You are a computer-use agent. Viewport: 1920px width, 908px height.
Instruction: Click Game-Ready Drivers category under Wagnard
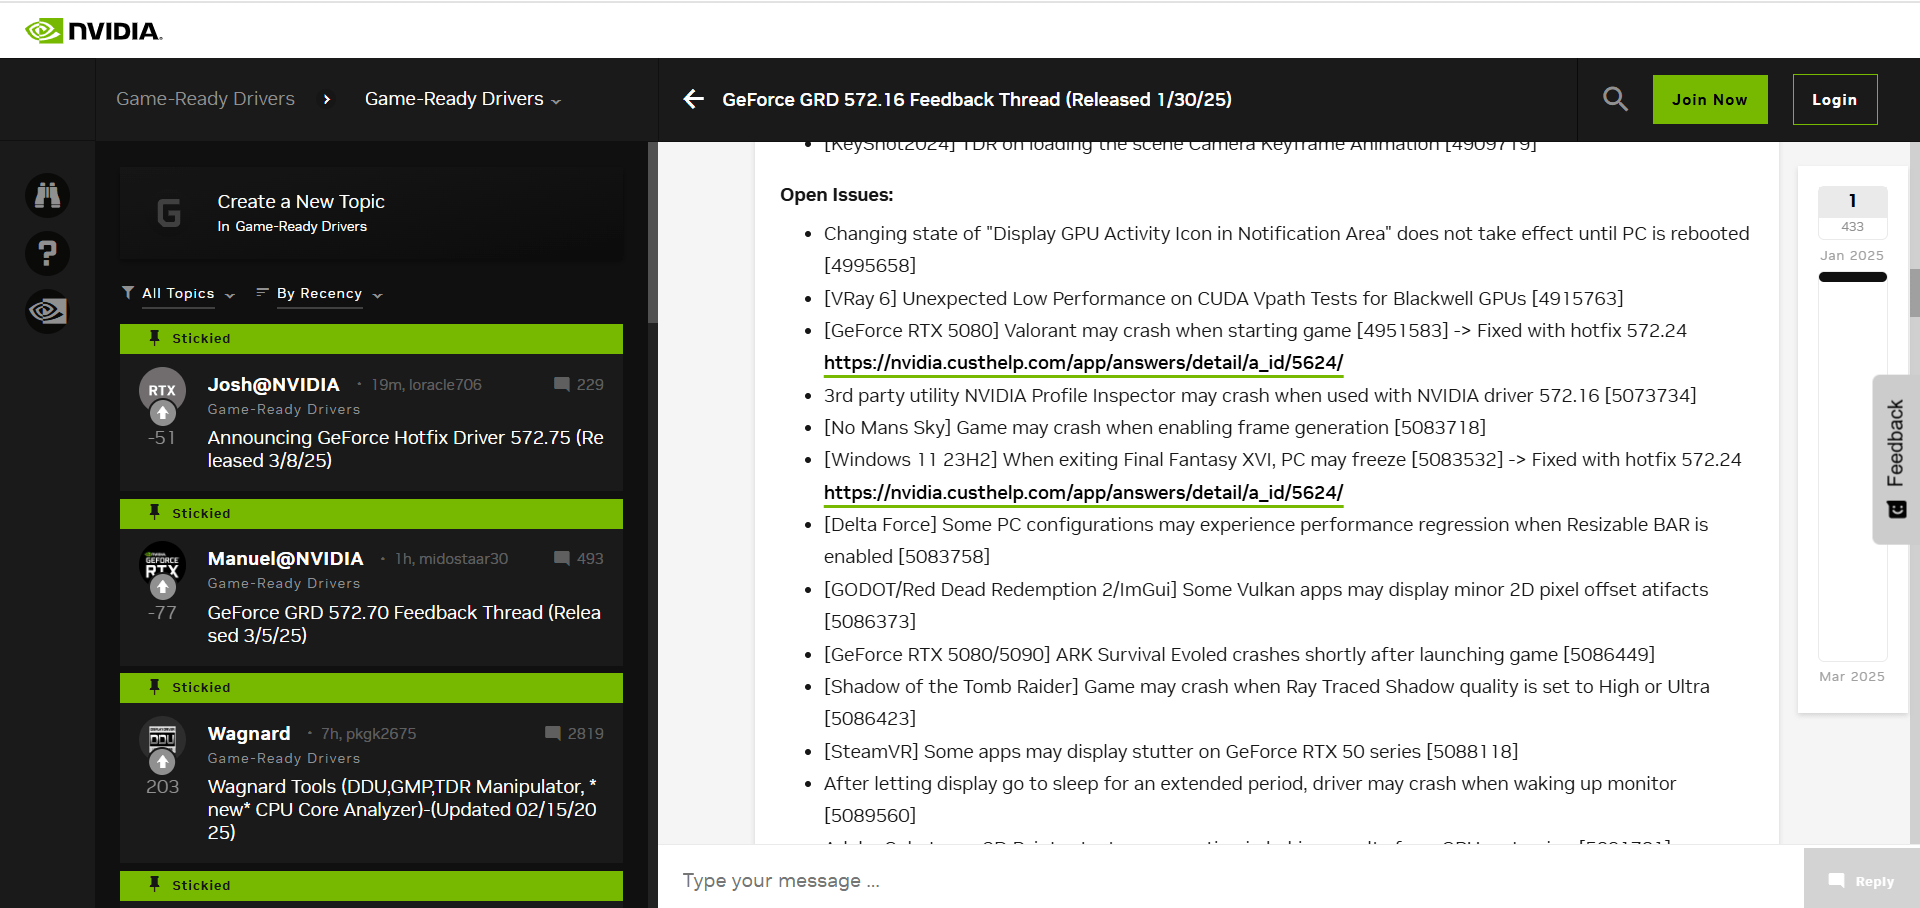283,758
